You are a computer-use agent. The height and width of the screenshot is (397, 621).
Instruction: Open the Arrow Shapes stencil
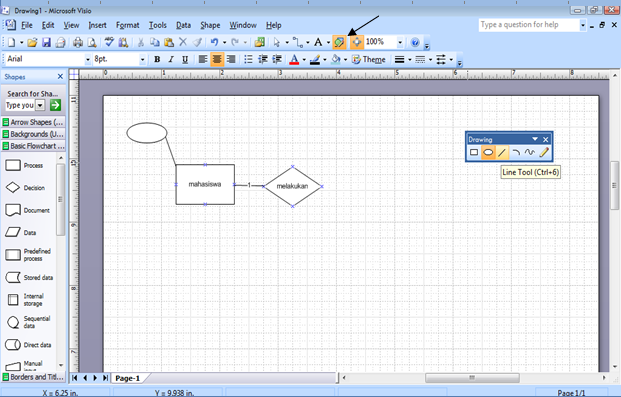pyautogui.click(x=33, y=122)
